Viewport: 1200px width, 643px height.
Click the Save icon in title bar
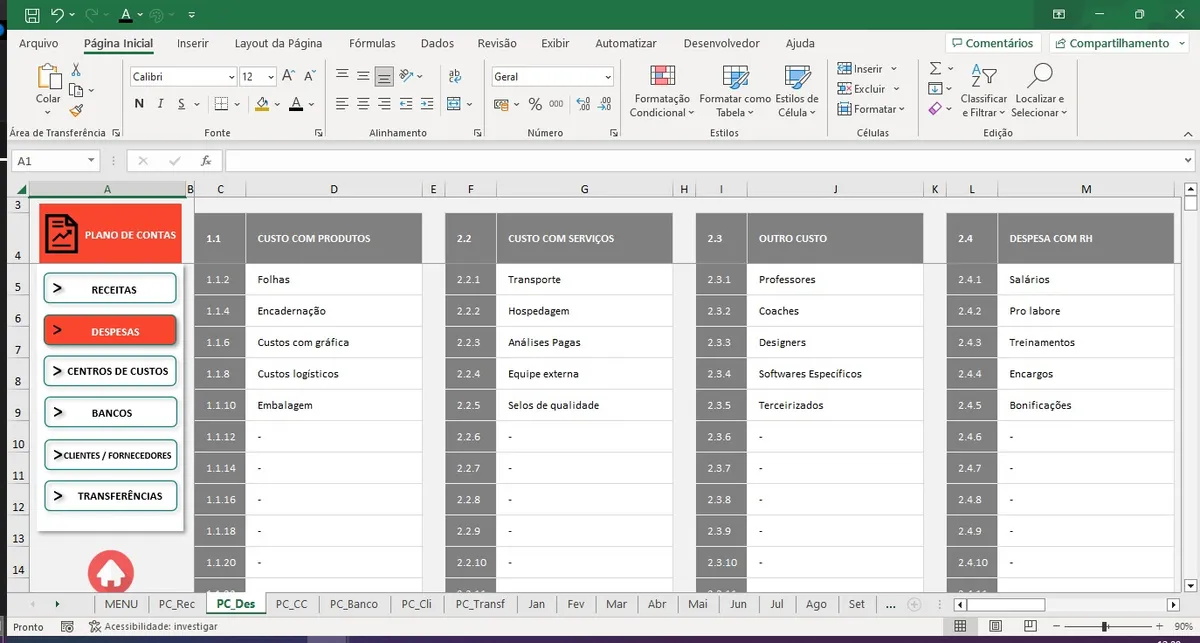32,15
